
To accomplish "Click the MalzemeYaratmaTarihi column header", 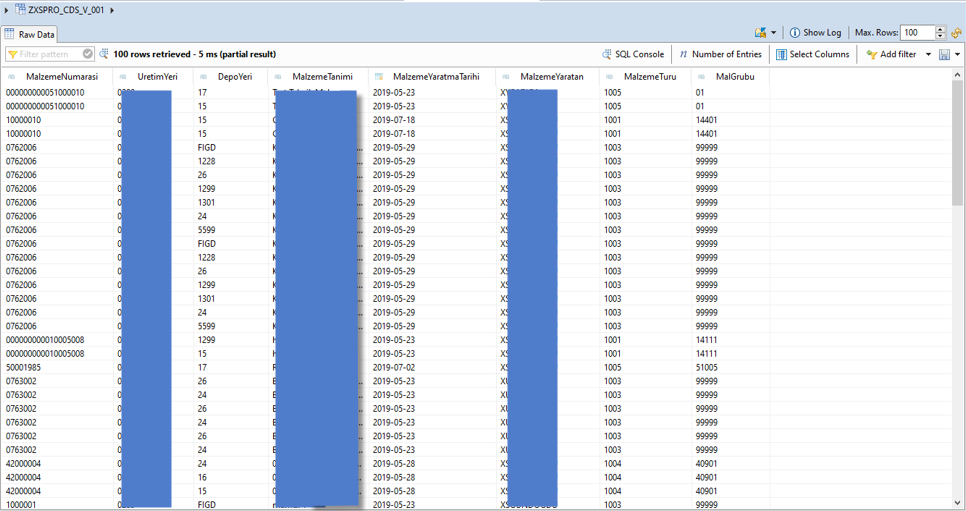I will [x=432, y=77].
